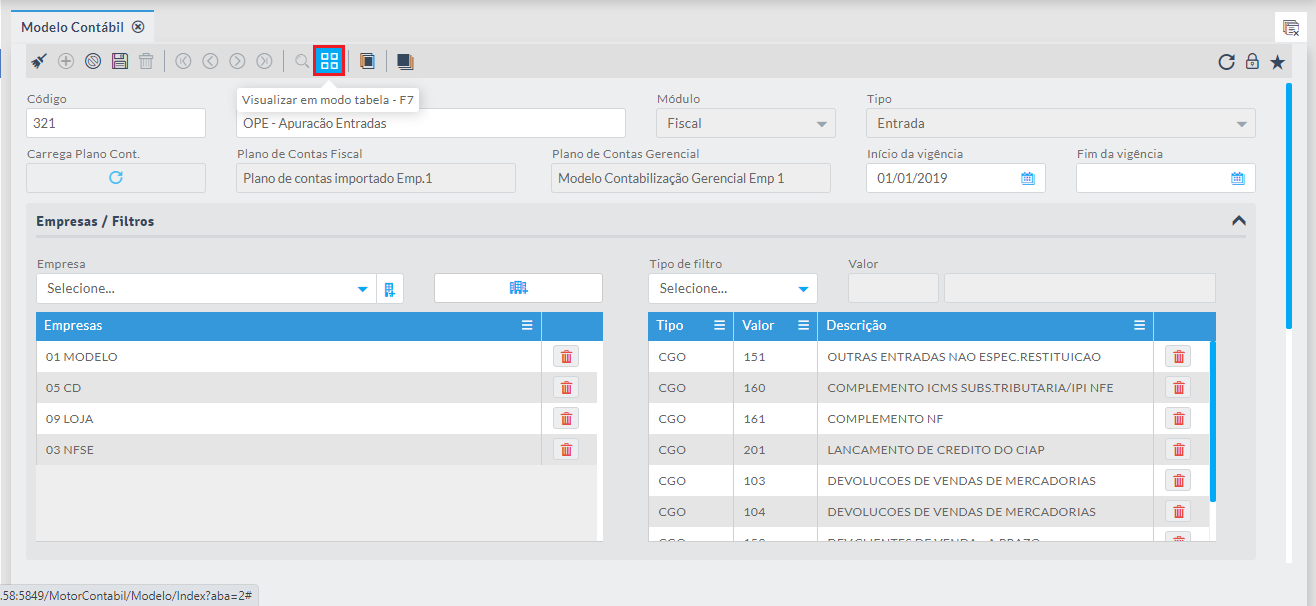
Task: Click the add new record plus icon
Action: point(66,61)
